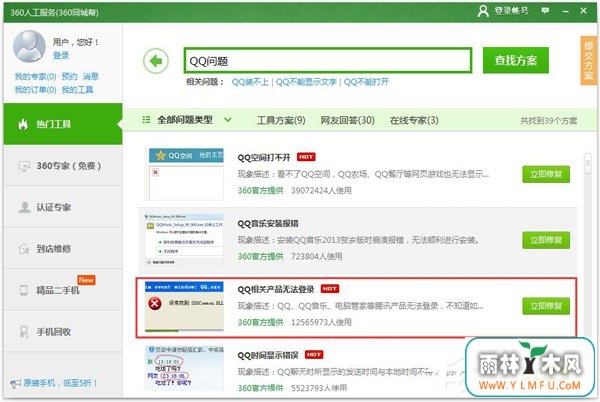Click the search field containing QQ问题
Screen dimensions: 600x402
pos(328,60)
